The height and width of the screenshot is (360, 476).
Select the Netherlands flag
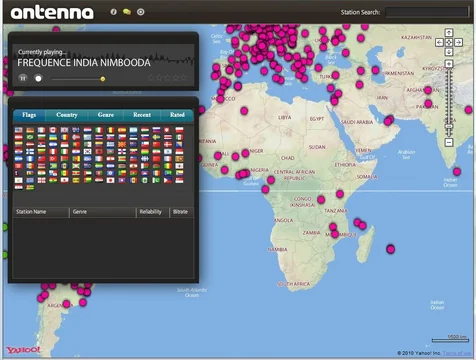click(x=88, y=130)
